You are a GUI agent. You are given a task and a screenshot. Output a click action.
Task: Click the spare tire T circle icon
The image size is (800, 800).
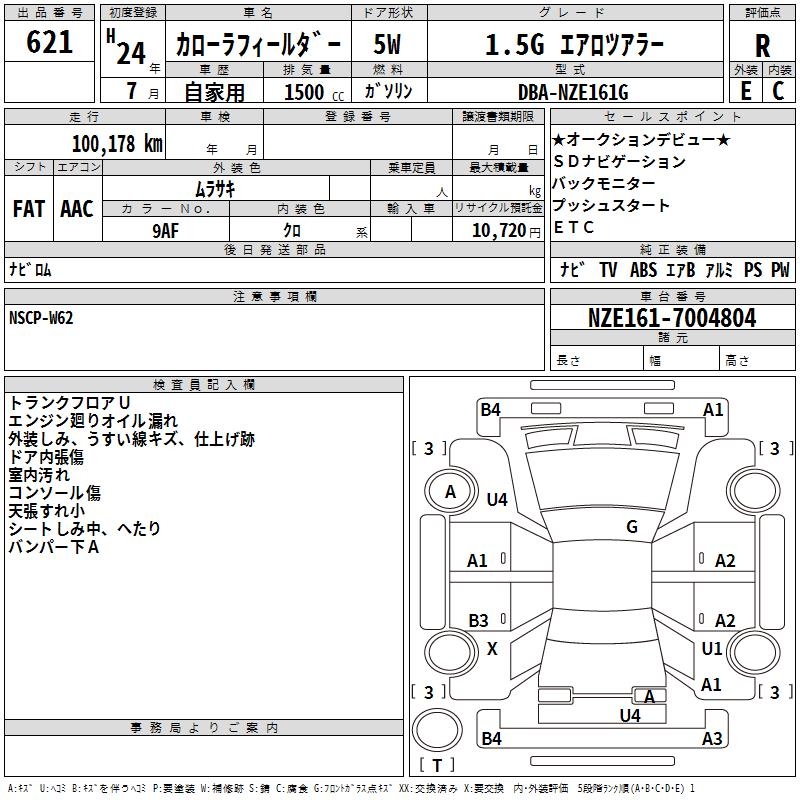[437, 730]
